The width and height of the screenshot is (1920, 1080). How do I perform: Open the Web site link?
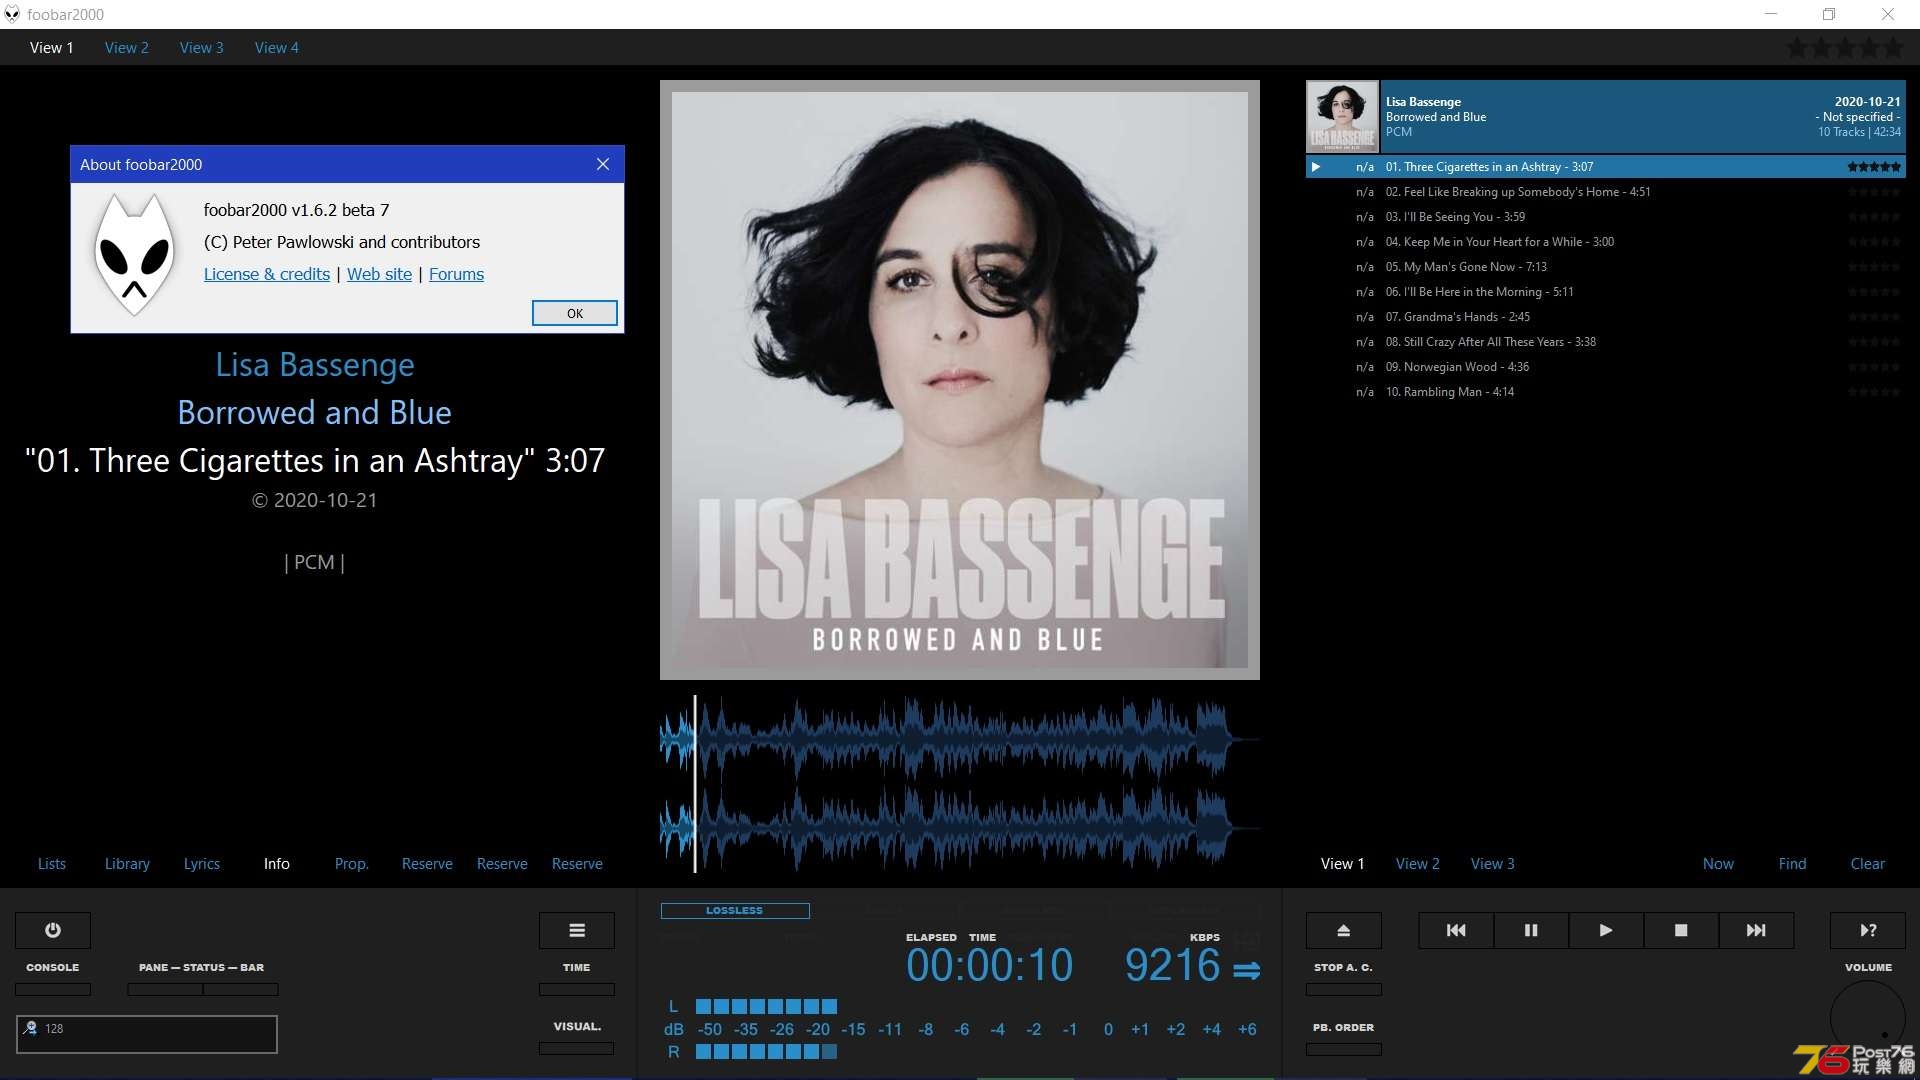(379, 274)
